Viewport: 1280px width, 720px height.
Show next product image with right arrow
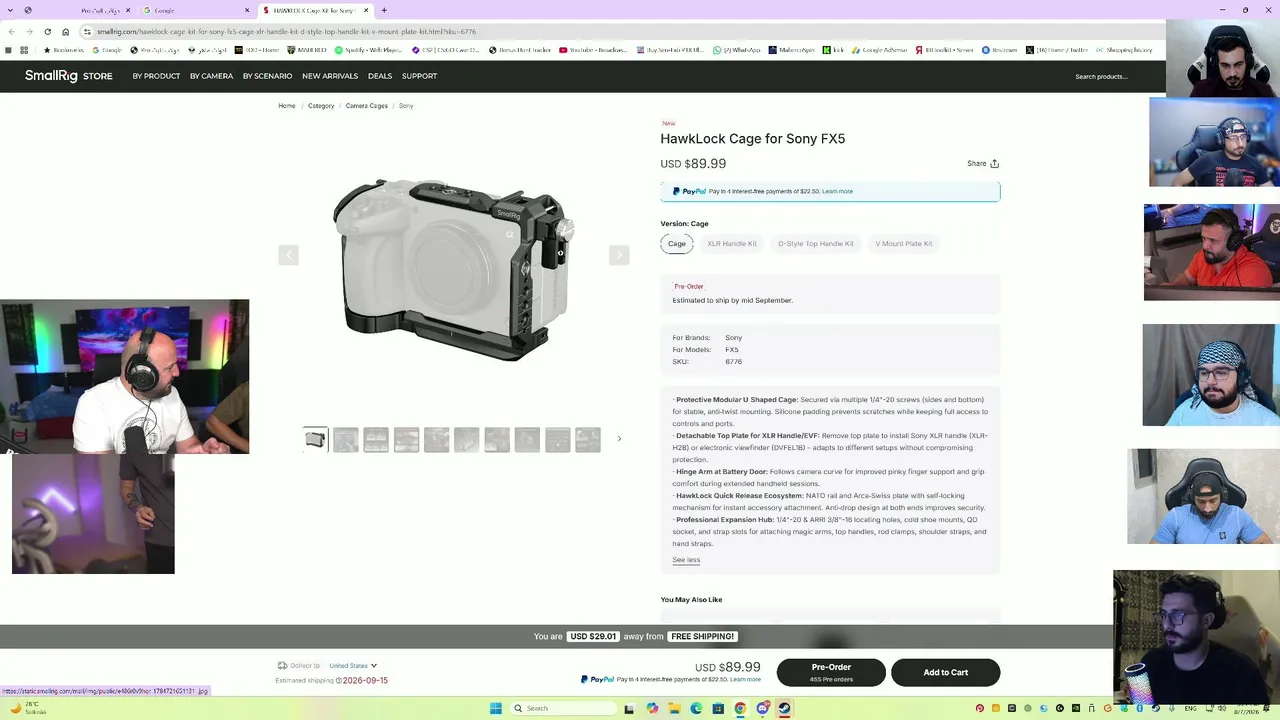coord(619,255)
